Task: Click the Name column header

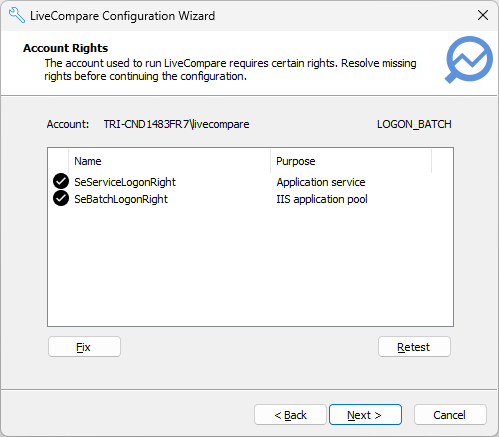Action: tap(169, 161)
